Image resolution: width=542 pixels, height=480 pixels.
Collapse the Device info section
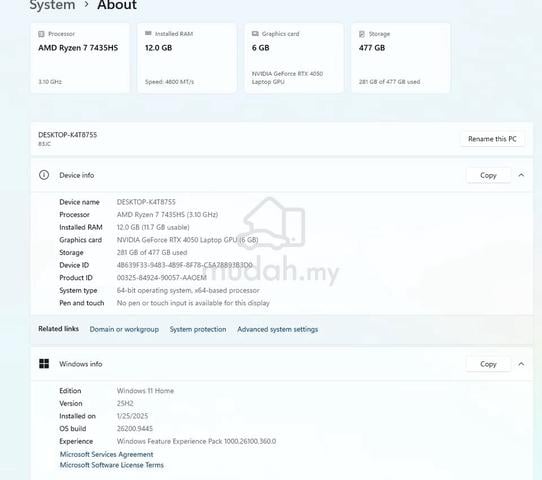(521, 175)
